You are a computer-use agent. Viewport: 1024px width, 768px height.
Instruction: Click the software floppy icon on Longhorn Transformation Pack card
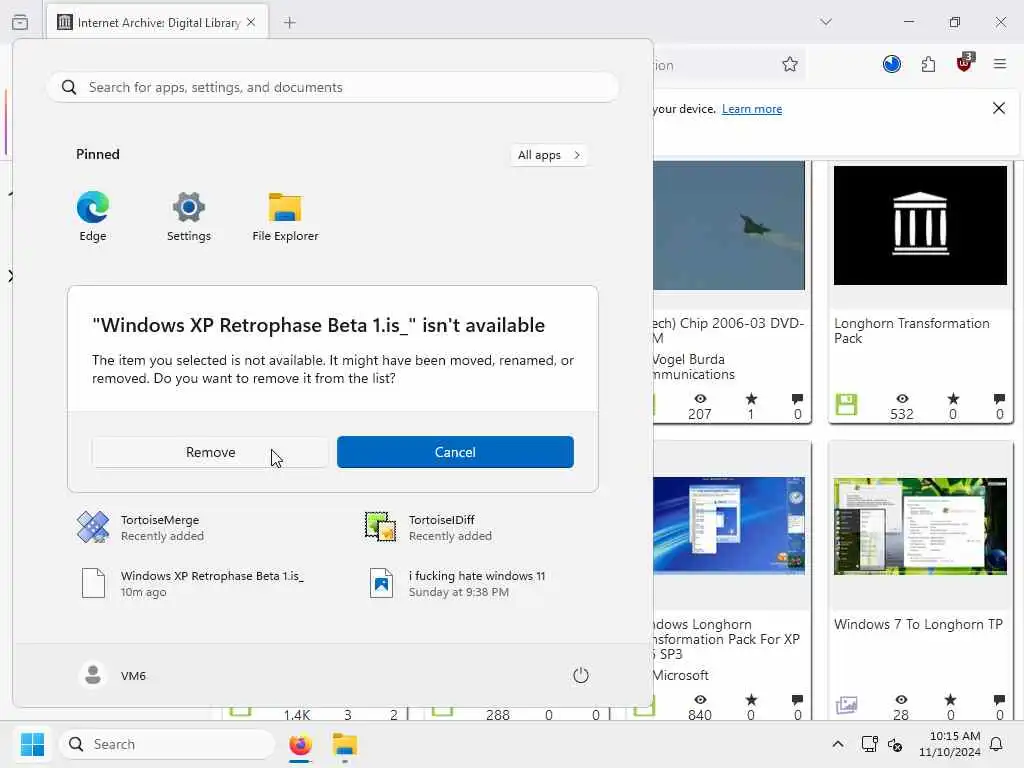click(x=846, y=405)
